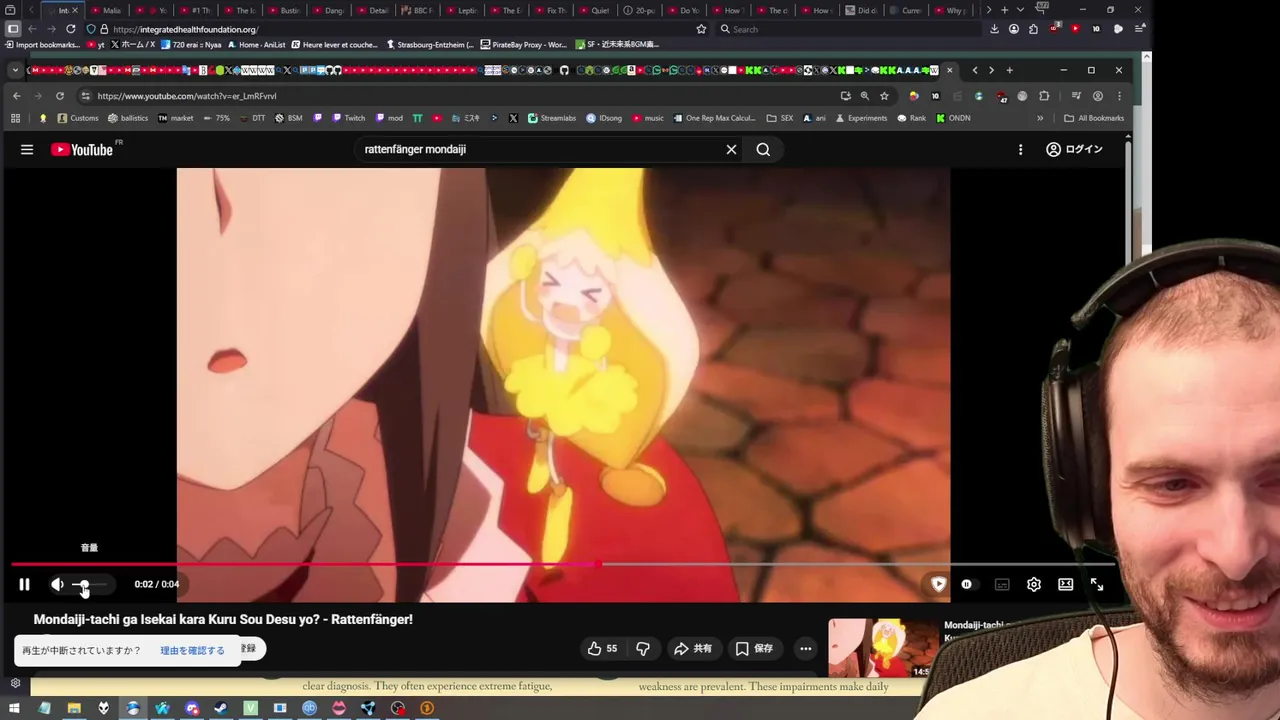
Task: Open the inner browser's three-dot menu
Action: point(1119,96)
